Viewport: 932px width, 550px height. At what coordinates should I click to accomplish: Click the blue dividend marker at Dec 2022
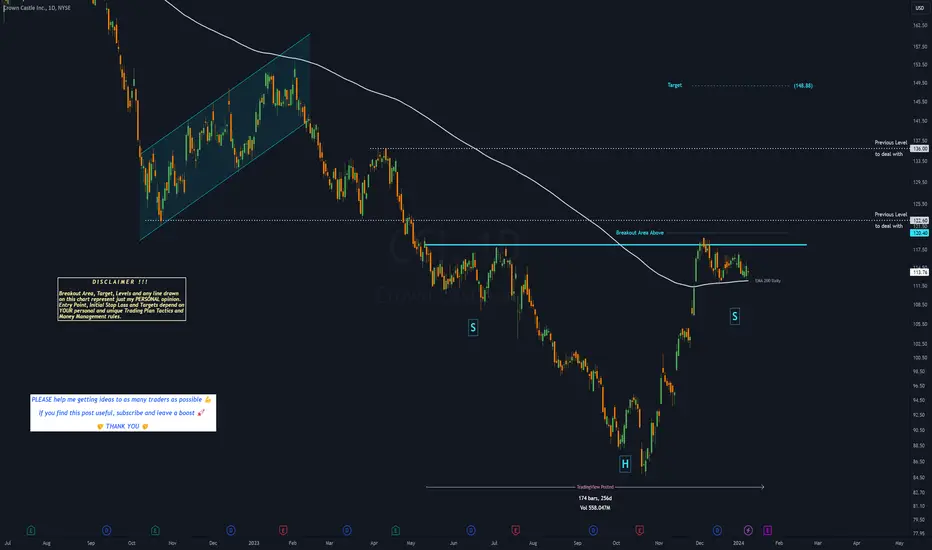click(x=231, y=530)
